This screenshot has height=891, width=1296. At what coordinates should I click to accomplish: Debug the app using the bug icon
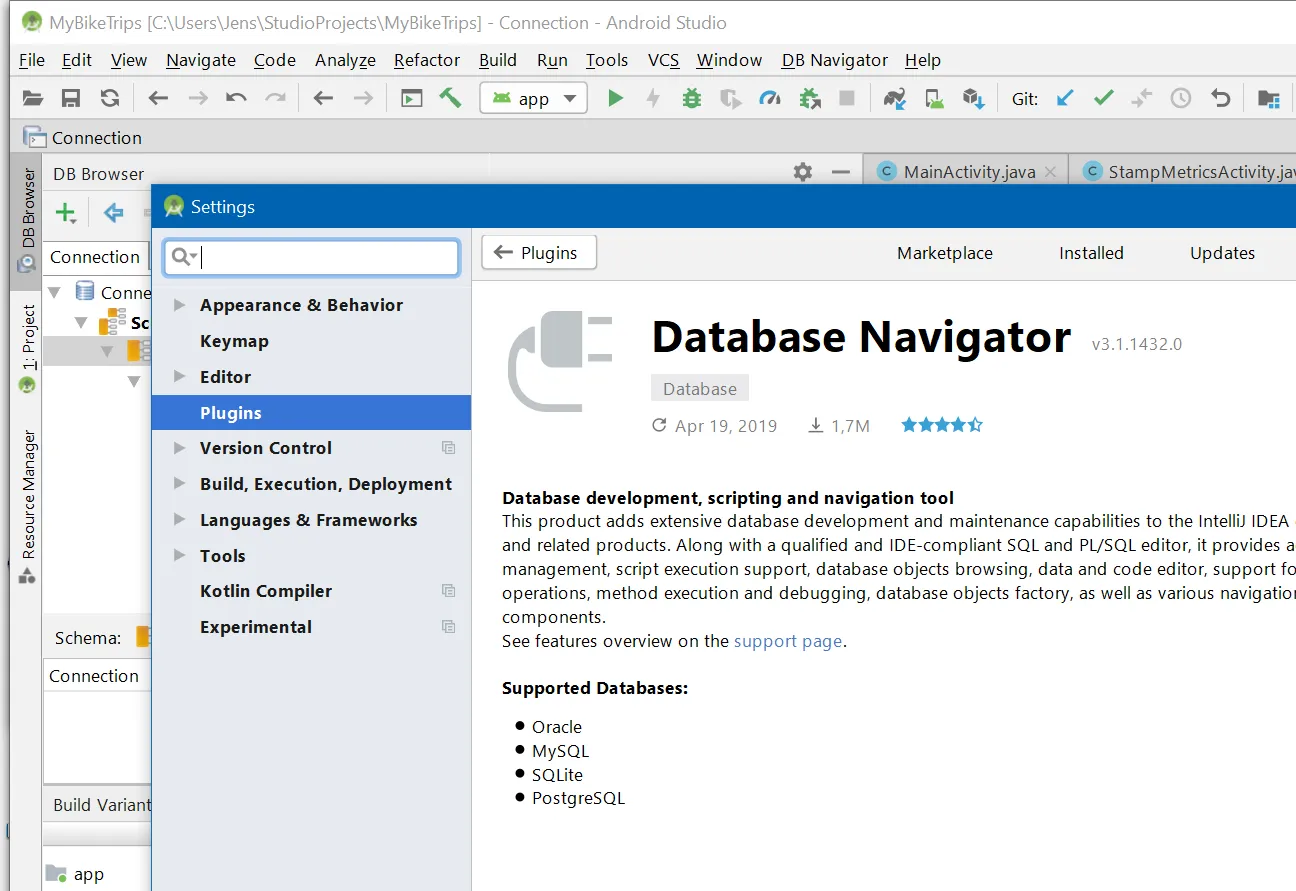click(x=691, y=98)
